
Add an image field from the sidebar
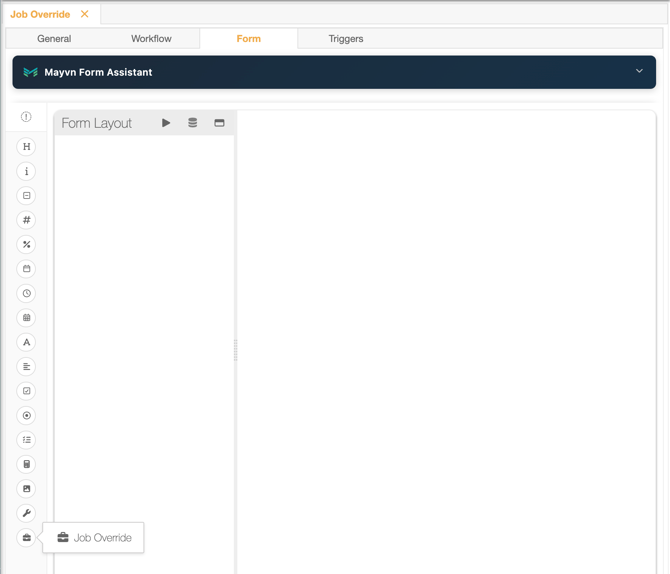(26, 489)
